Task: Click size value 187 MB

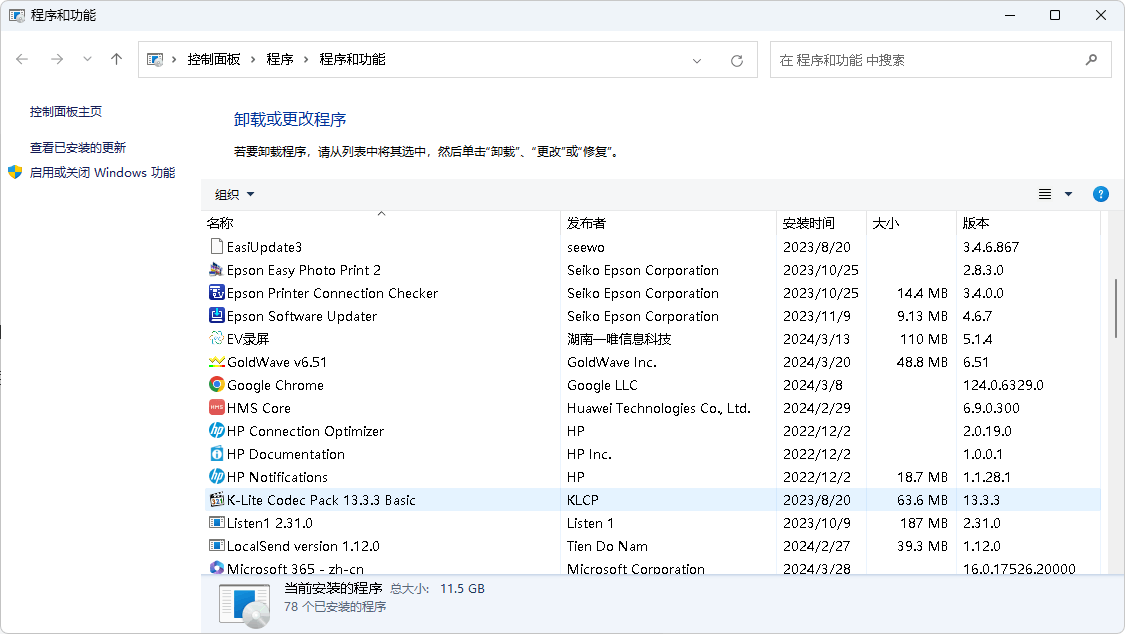Action: pyautogui.click(x=924, y=523)
